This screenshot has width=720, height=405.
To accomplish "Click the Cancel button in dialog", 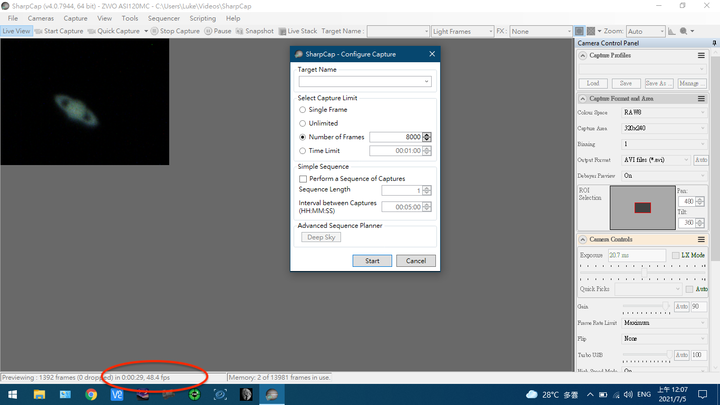I will pos(416,261).
